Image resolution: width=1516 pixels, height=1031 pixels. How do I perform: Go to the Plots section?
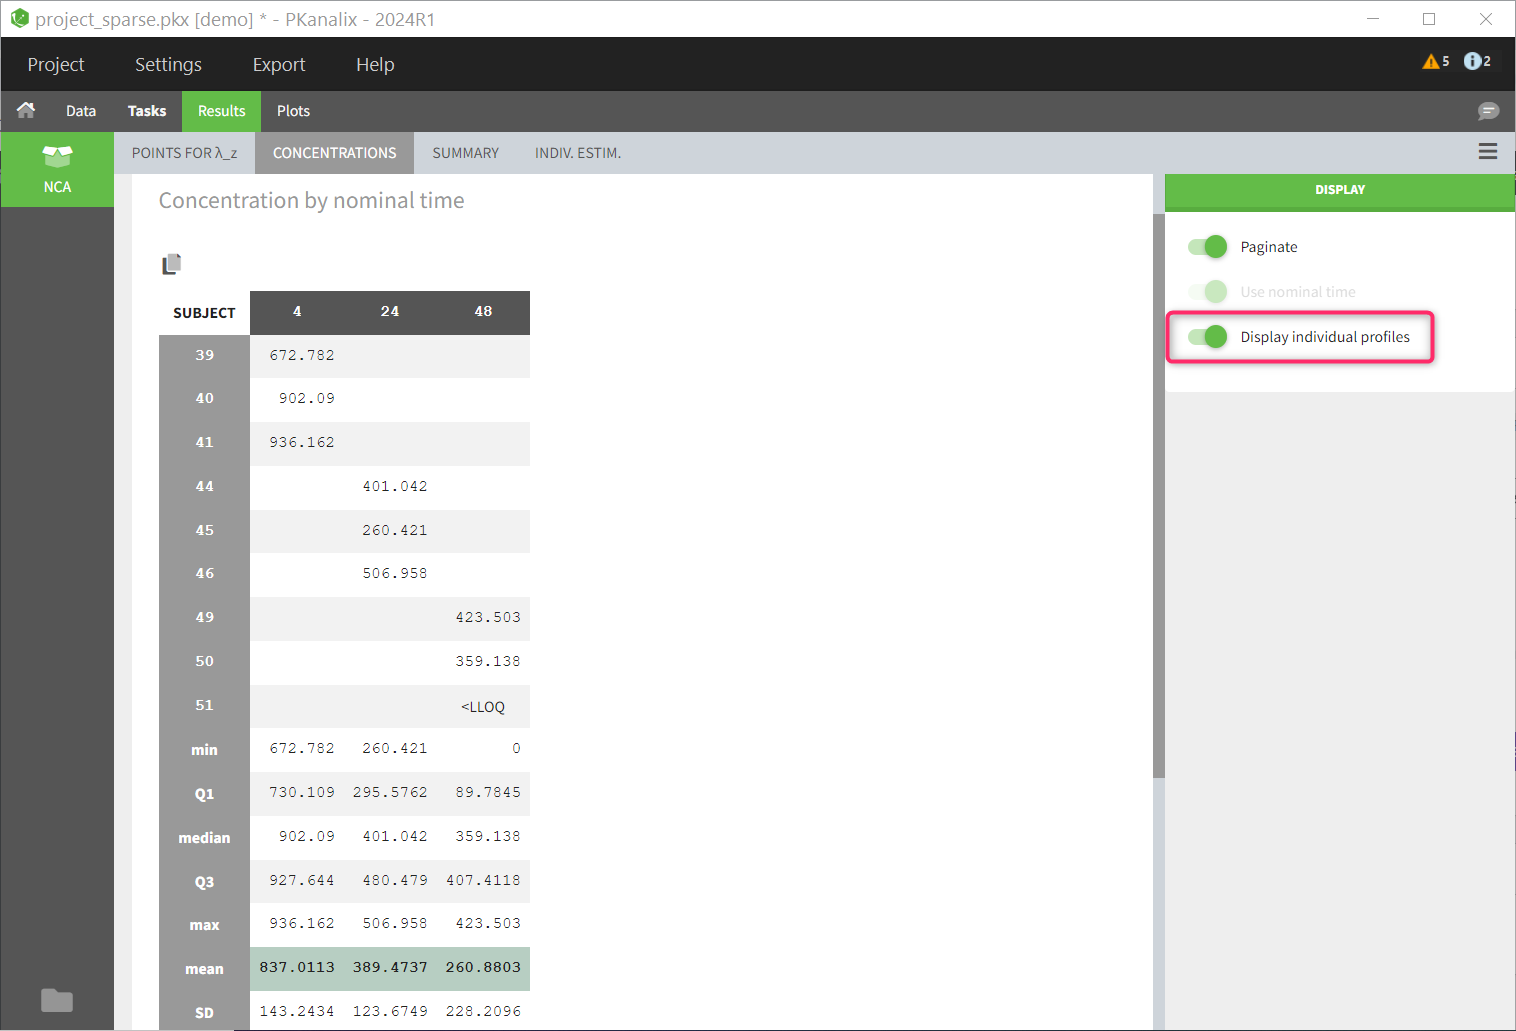[x=293, y=111]
